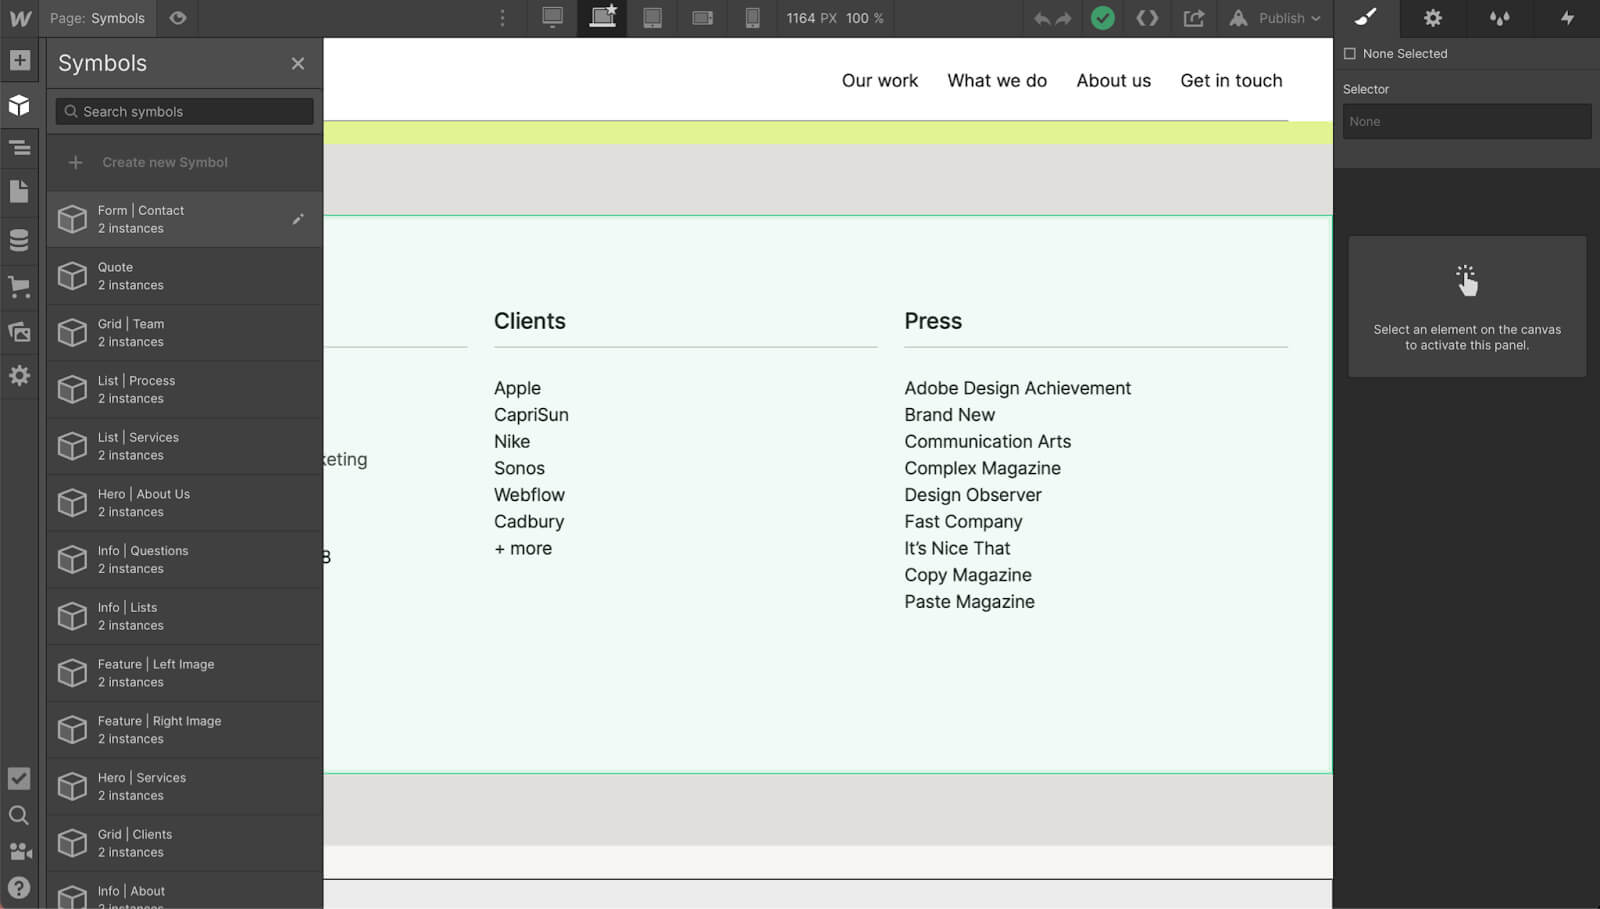Viewport: 1600px width, 909px height.
Task: Open the Ecommerce cart icon
Action: [19, 287]
